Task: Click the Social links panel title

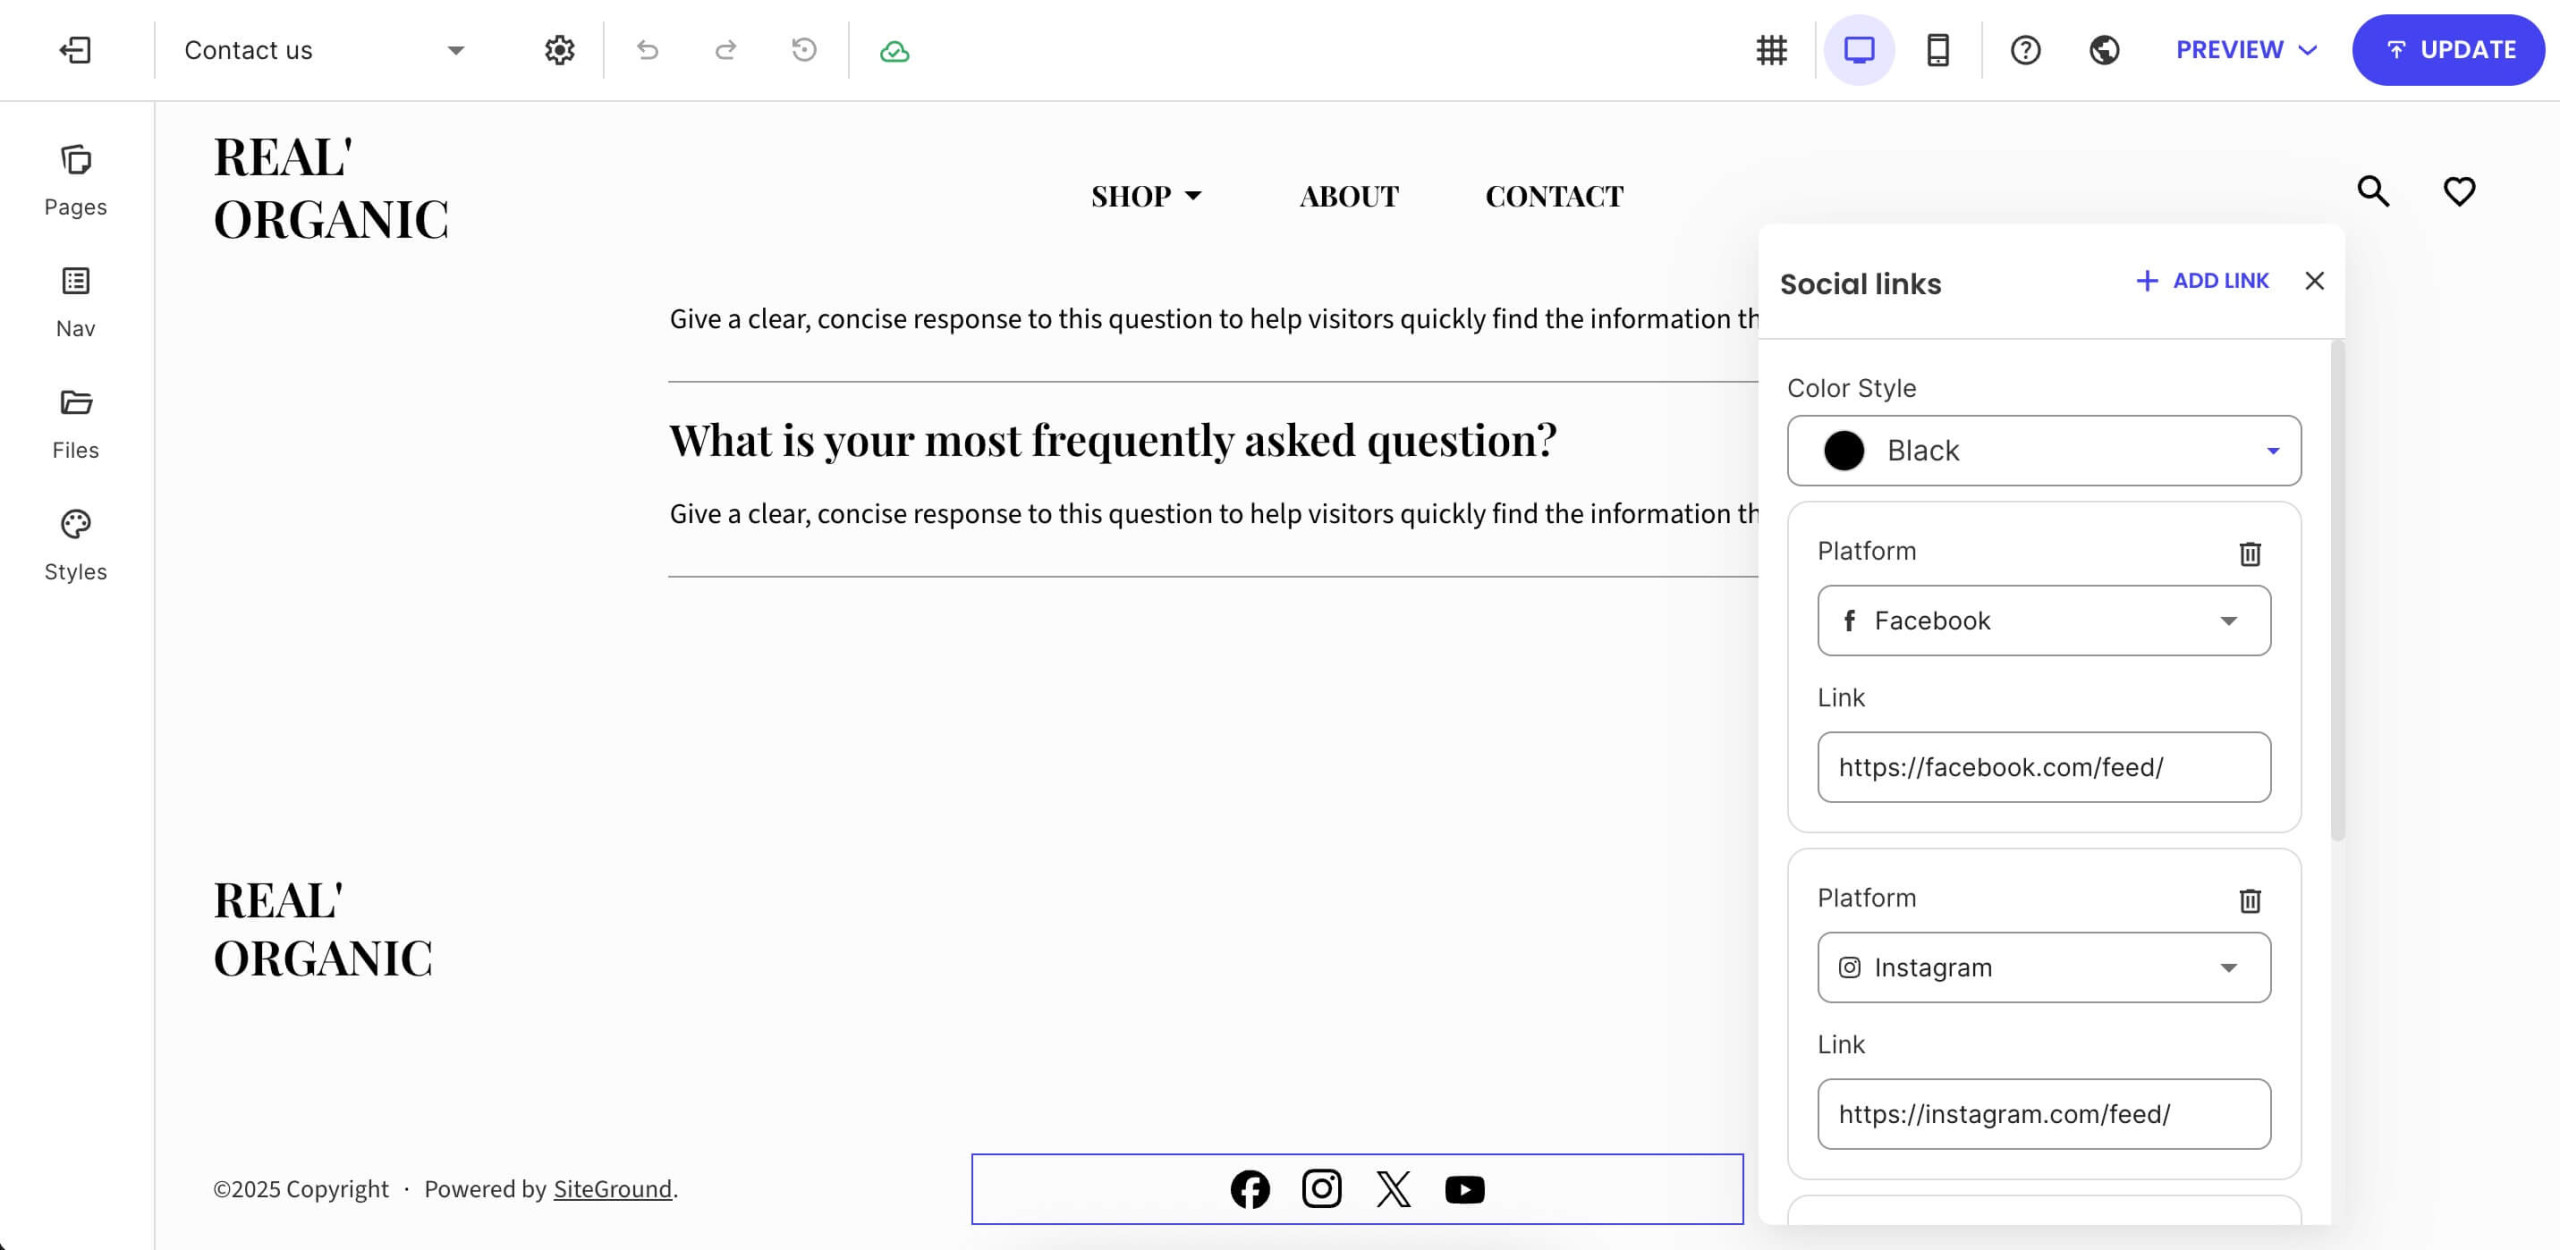Action: [x=1861, y=284]
